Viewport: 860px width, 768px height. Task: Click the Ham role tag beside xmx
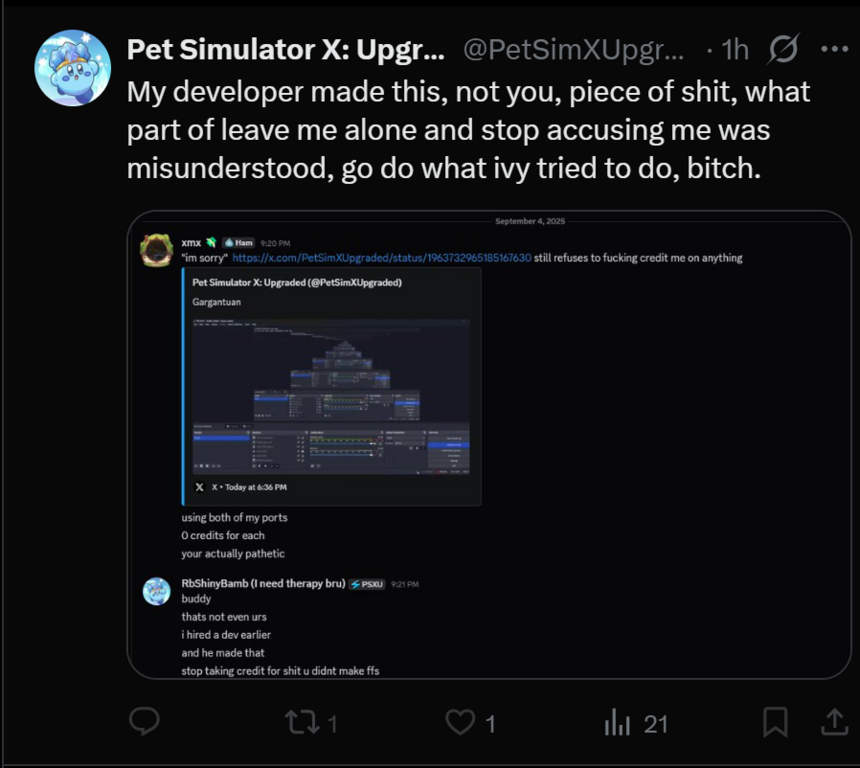pyautogui.click(x=238, y=243)
